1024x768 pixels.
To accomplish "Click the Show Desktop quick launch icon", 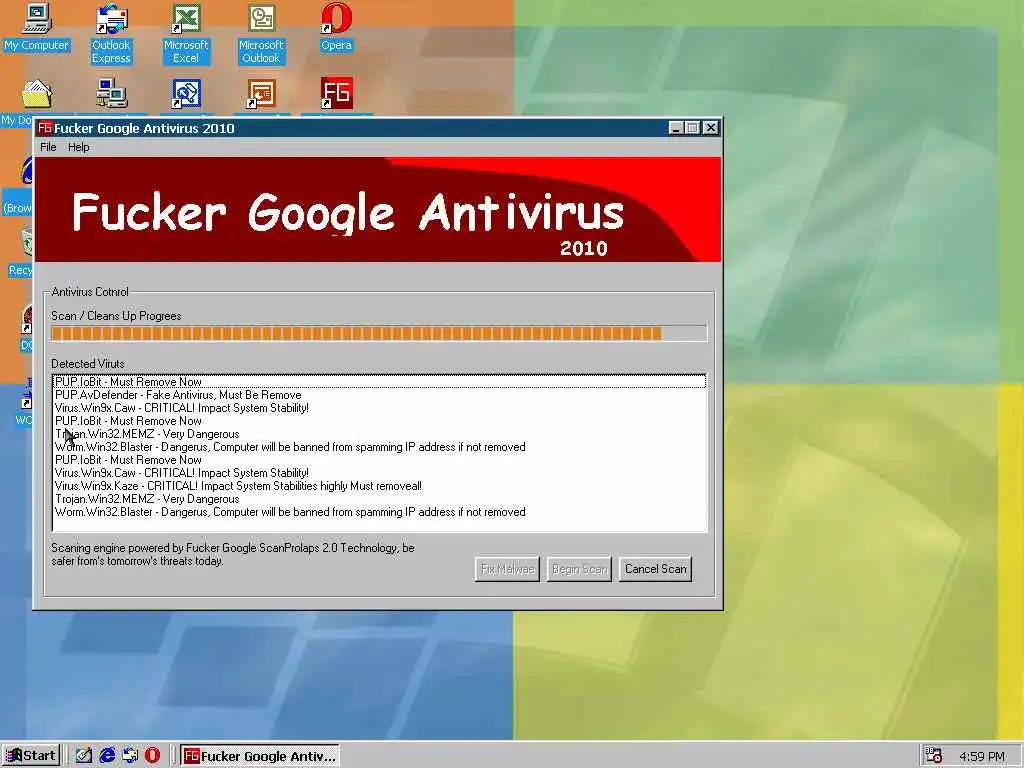I will (84, 756).
